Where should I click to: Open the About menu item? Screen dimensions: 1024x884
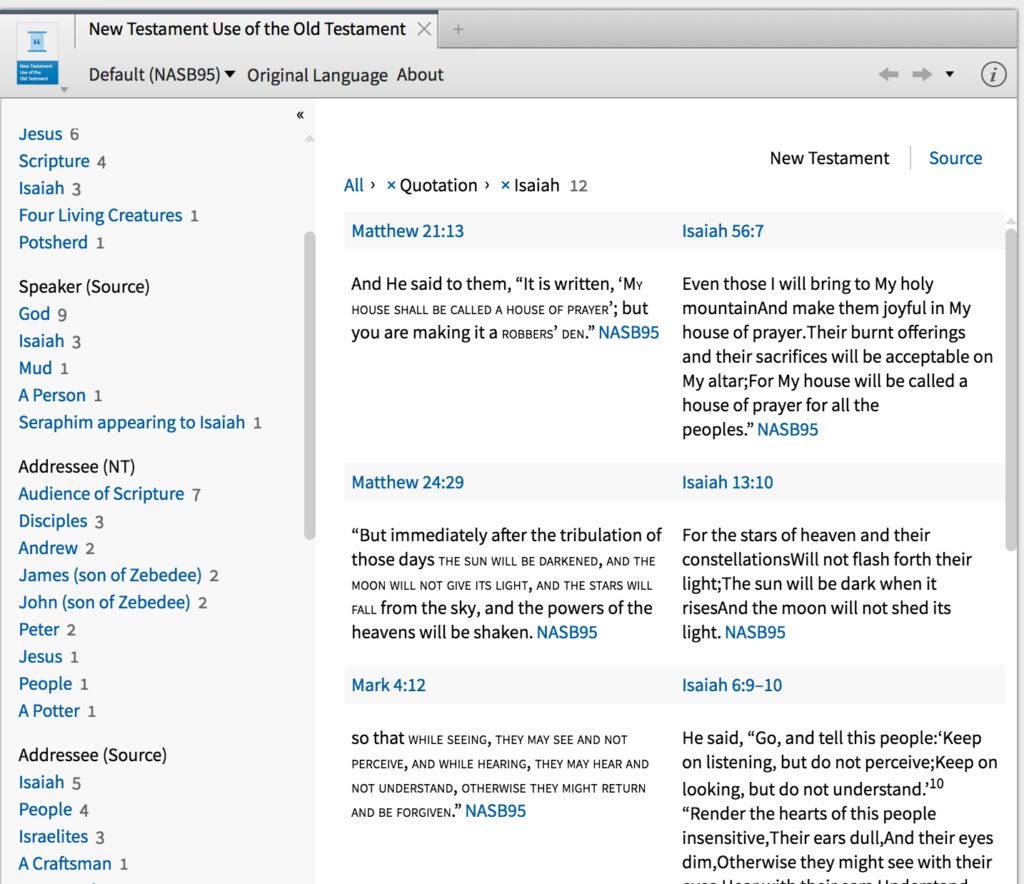[x=419, y=75]
